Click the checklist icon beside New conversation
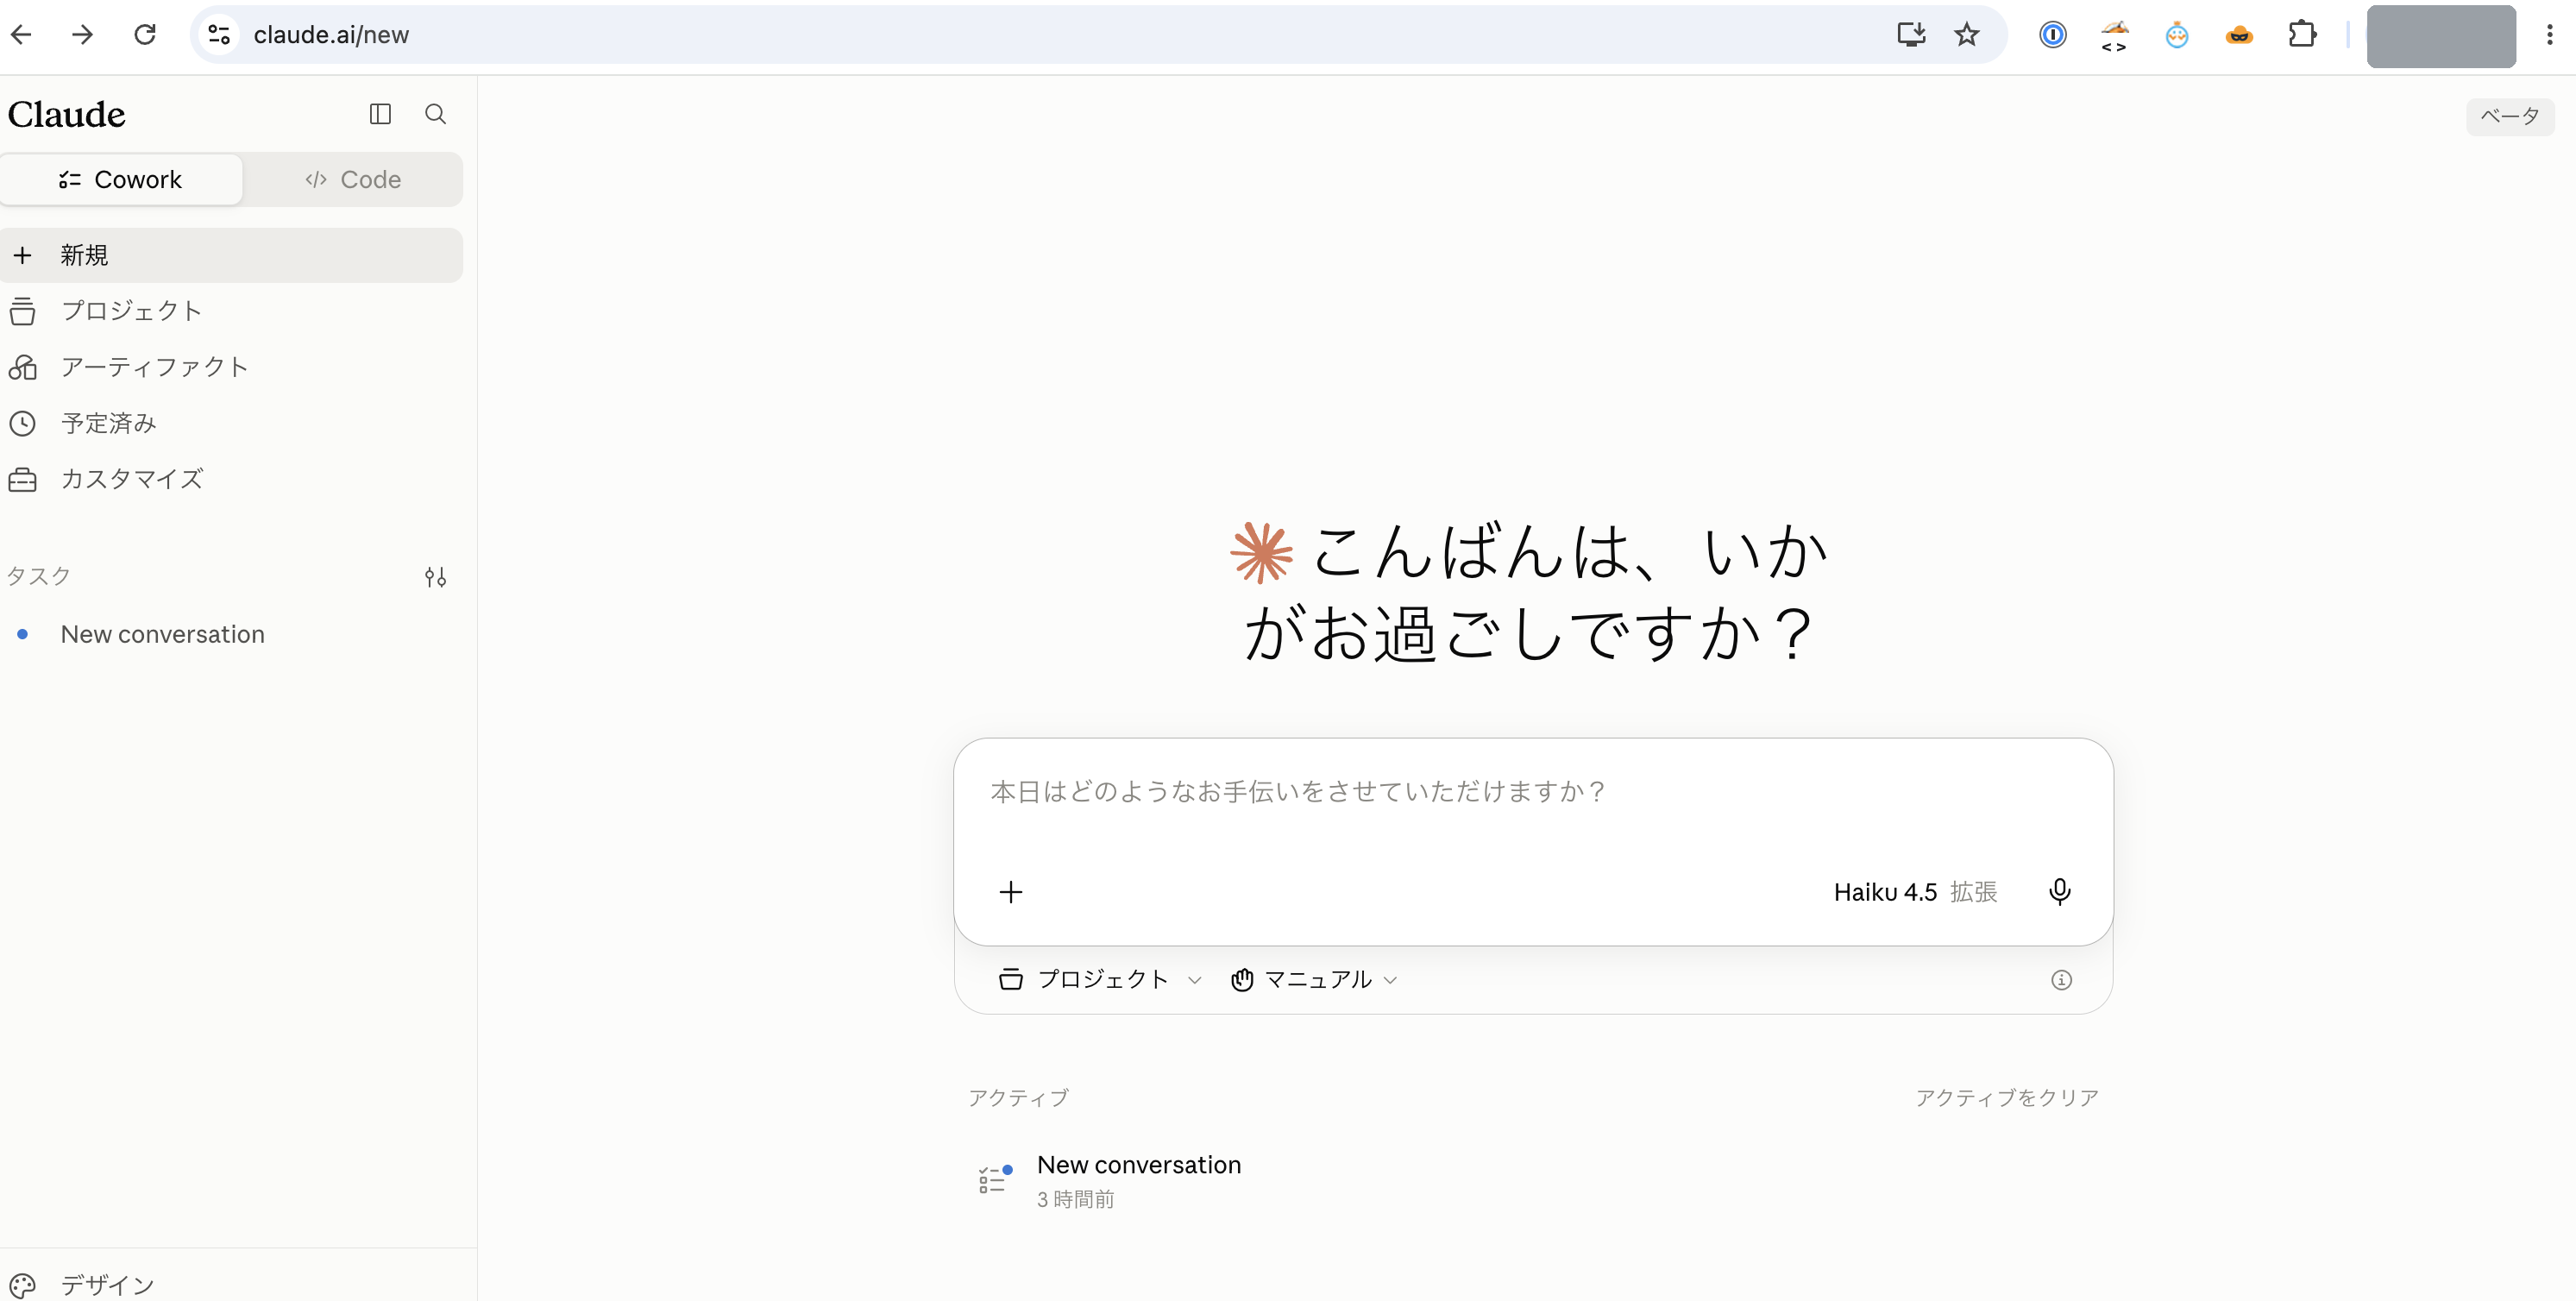 point(994,1180)
